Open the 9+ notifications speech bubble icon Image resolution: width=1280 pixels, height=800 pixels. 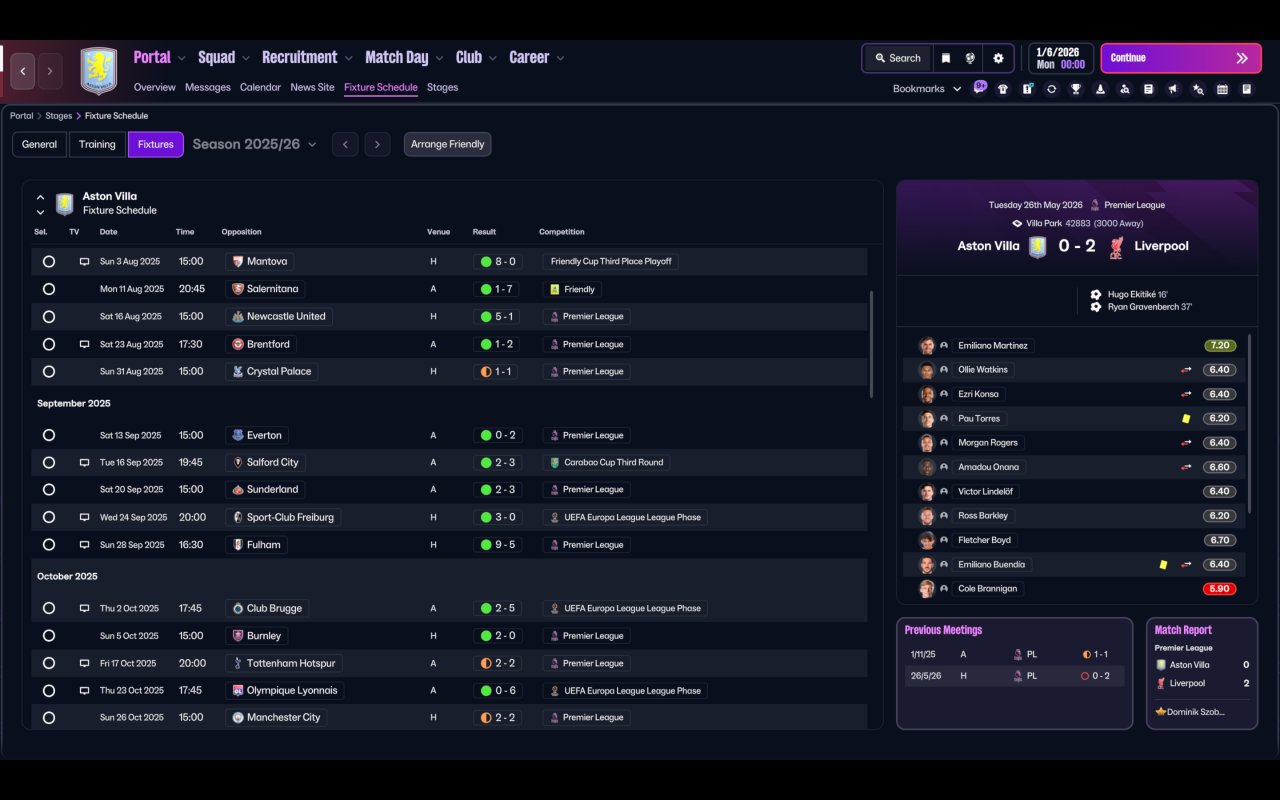(x=980, y=87)
